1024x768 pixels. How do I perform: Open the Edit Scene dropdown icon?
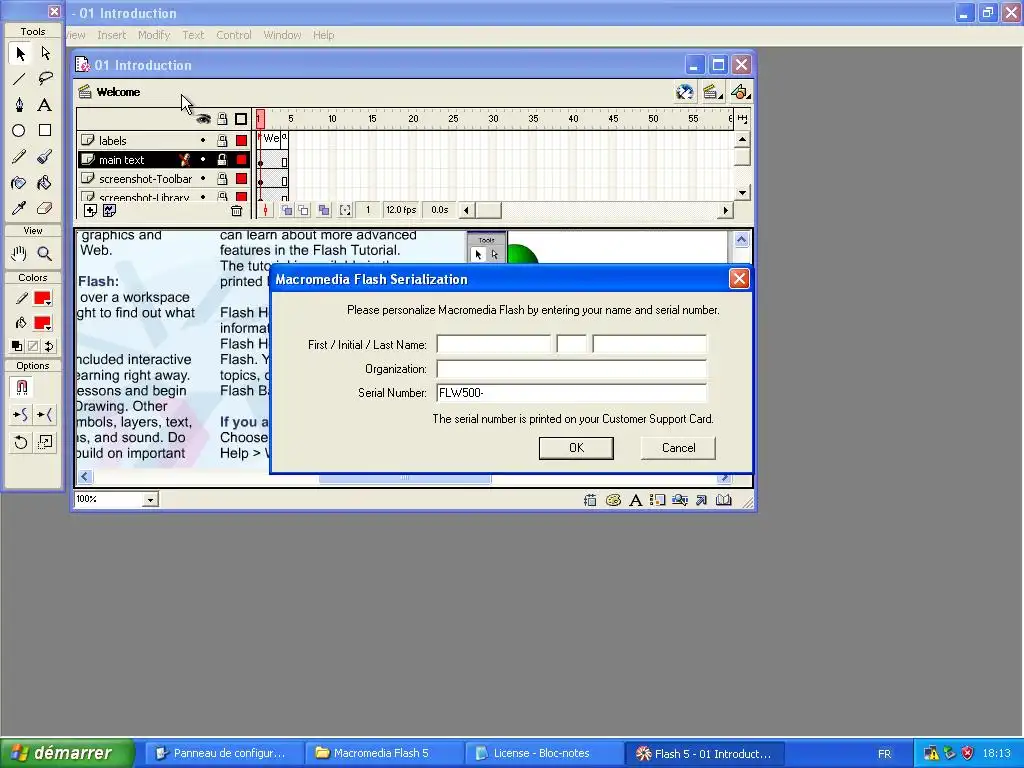[x=712, y=93]
